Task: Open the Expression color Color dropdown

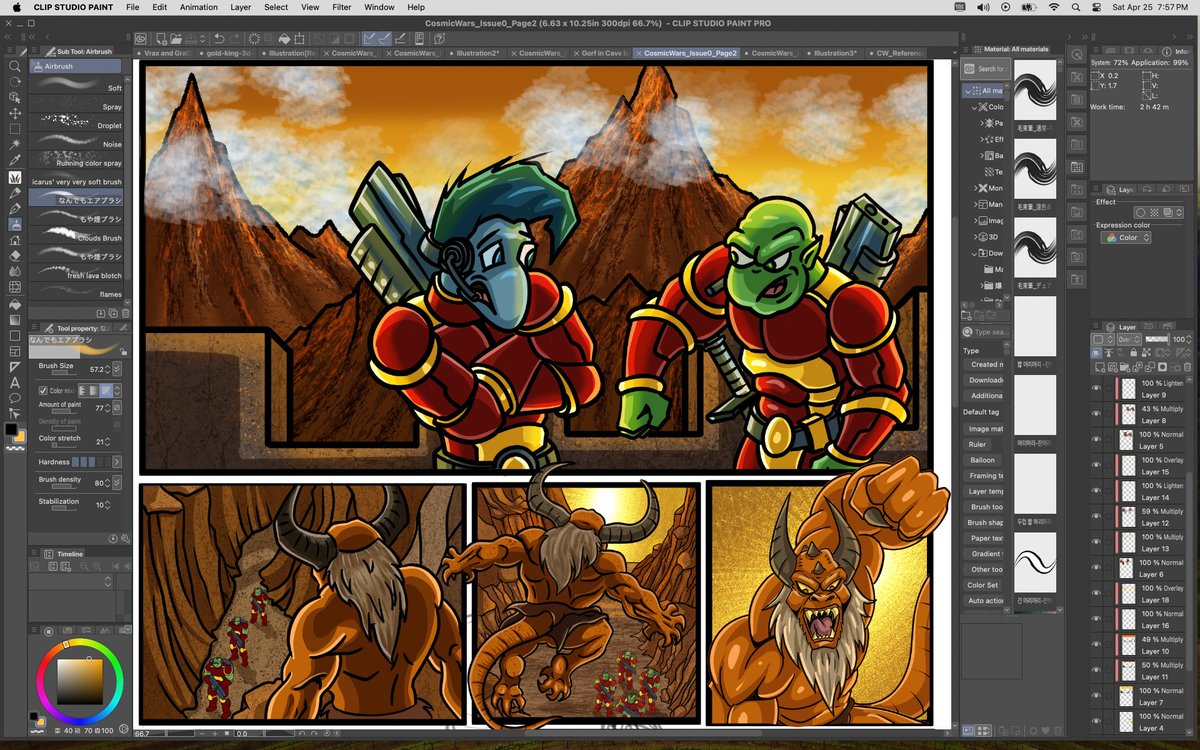Action: (1126, 238)
